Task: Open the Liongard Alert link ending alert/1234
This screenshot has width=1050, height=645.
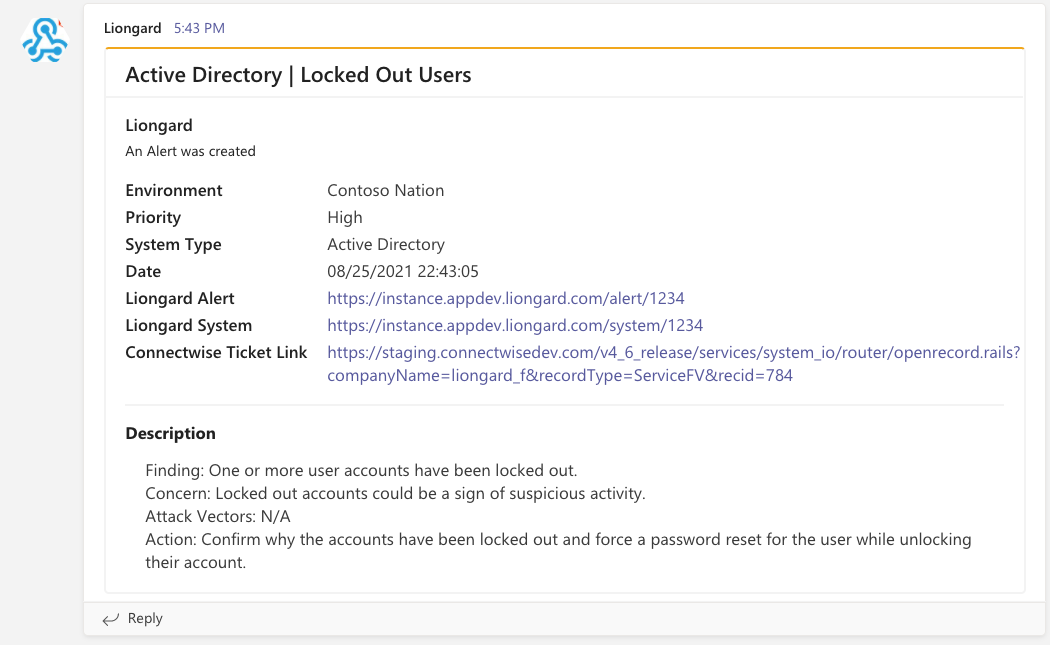Action: [x=506, y=298]
